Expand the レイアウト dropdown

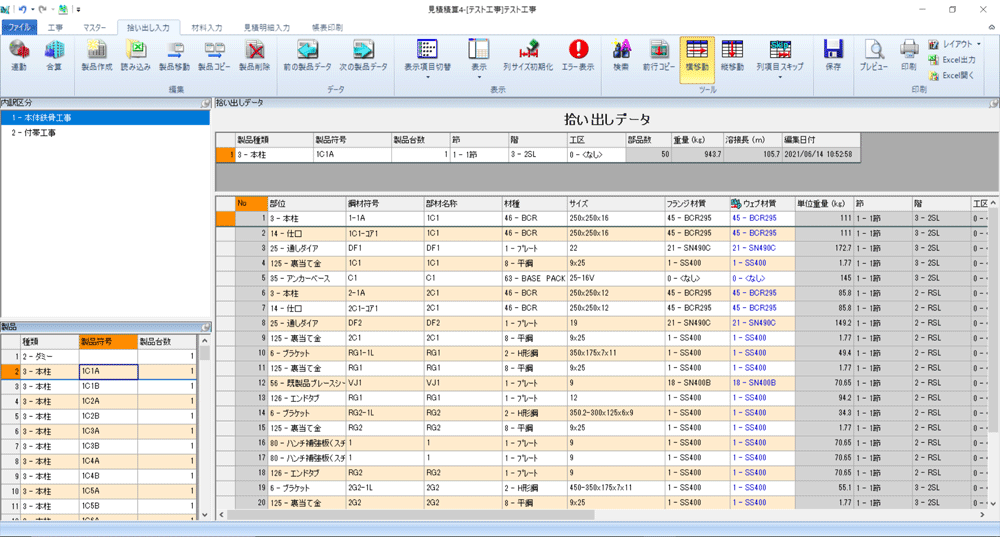coord(961,45)
